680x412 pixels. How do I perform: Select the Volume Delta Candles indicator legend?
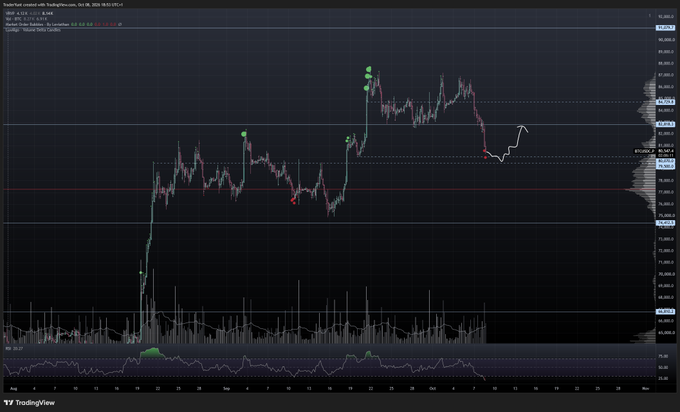tap(33, 30)
